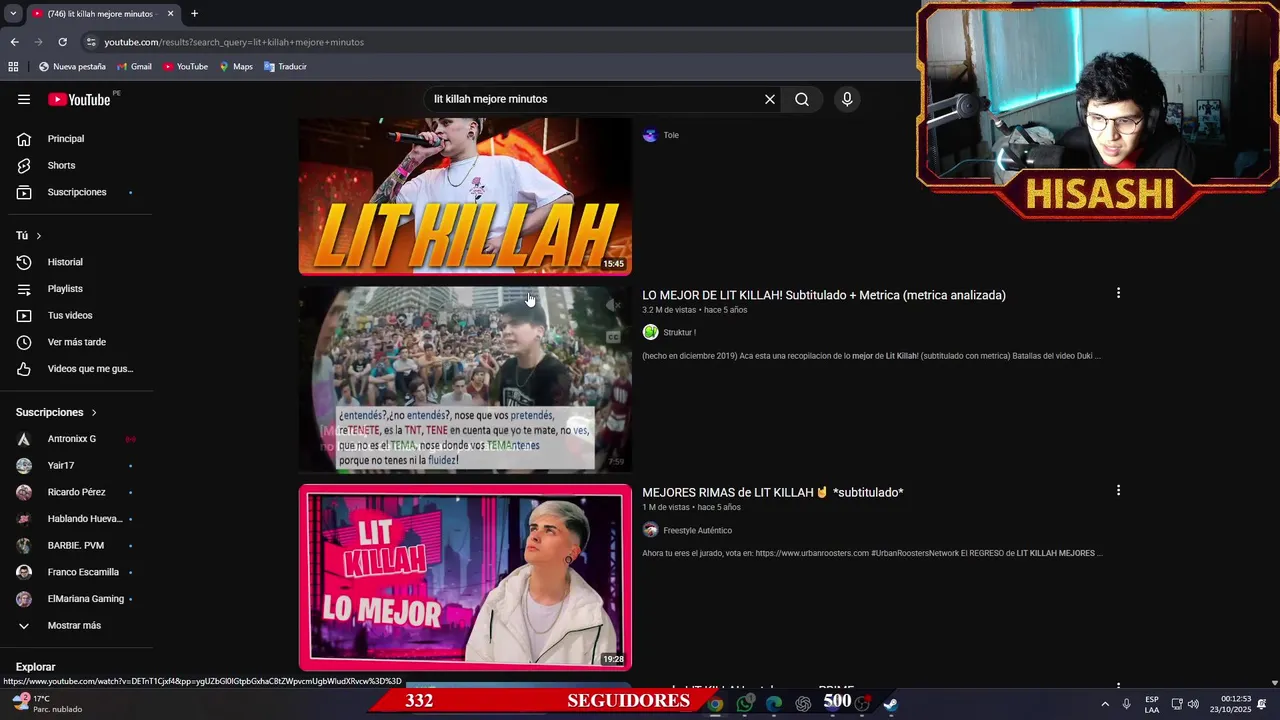Open the YouTube bookmark

click(x=185, y=67)
